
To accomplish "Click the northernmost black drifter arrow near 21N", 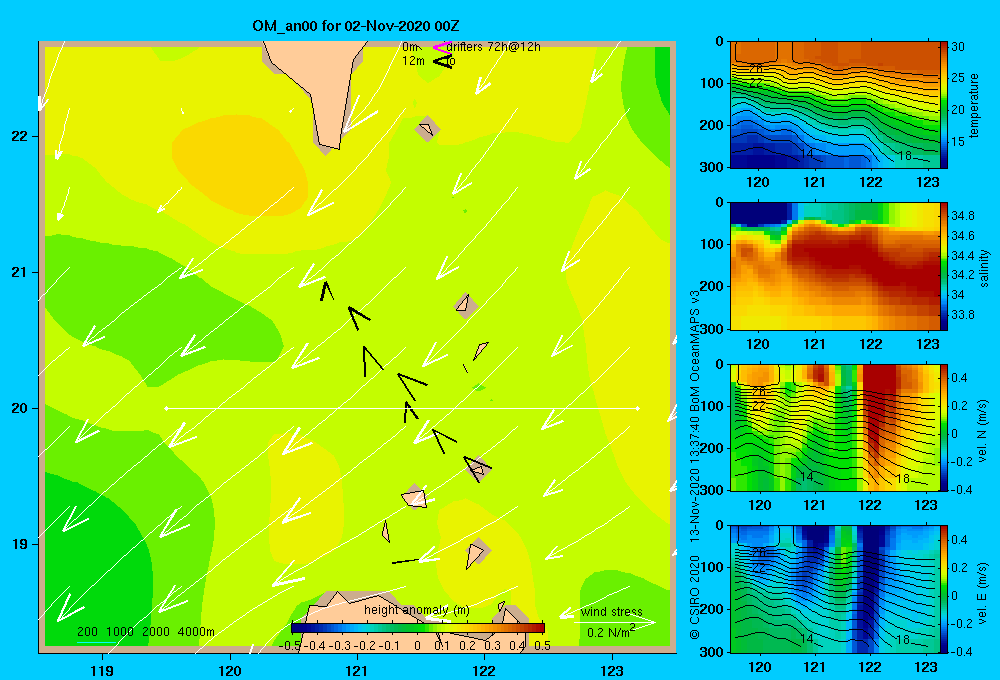I will point(326,292).
